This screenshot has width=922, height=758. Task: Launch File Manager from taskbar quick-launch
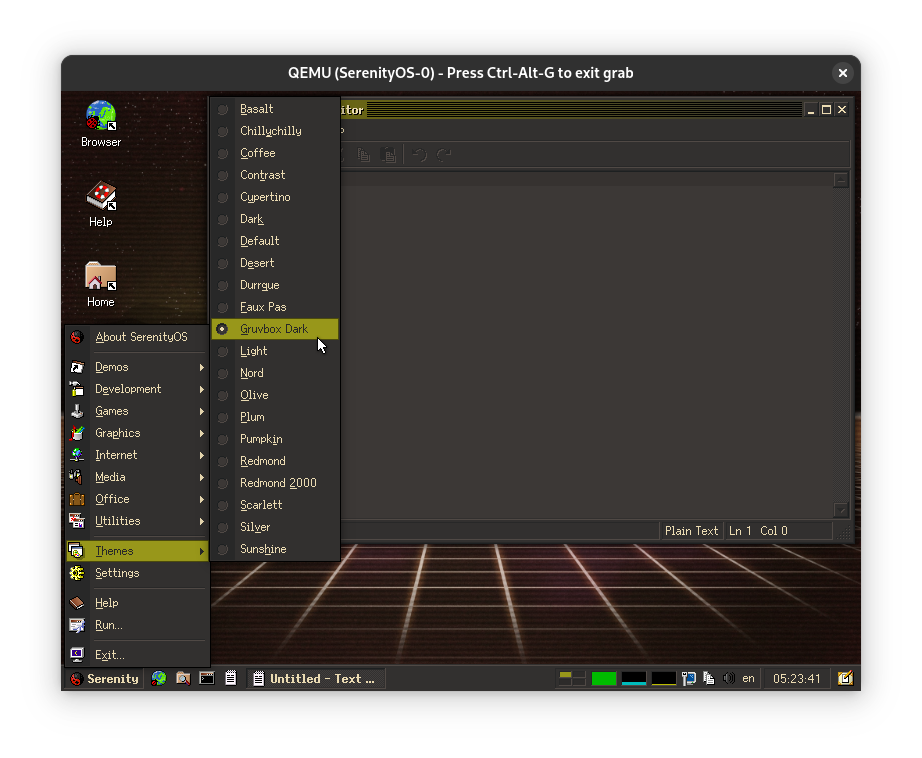183,679
